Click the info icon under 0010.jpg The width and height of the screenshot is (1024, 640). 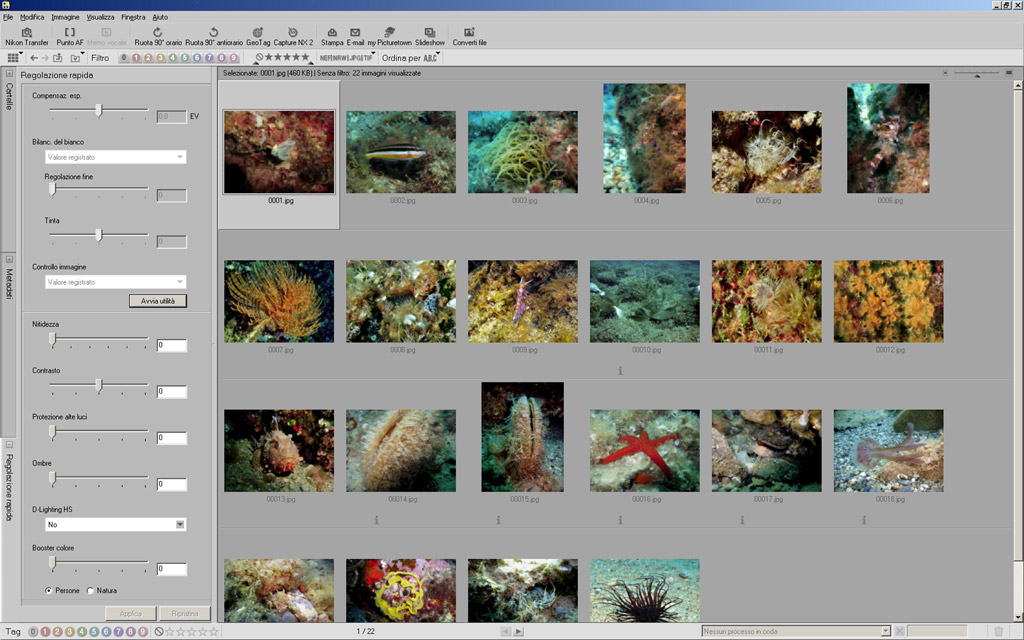620,371
